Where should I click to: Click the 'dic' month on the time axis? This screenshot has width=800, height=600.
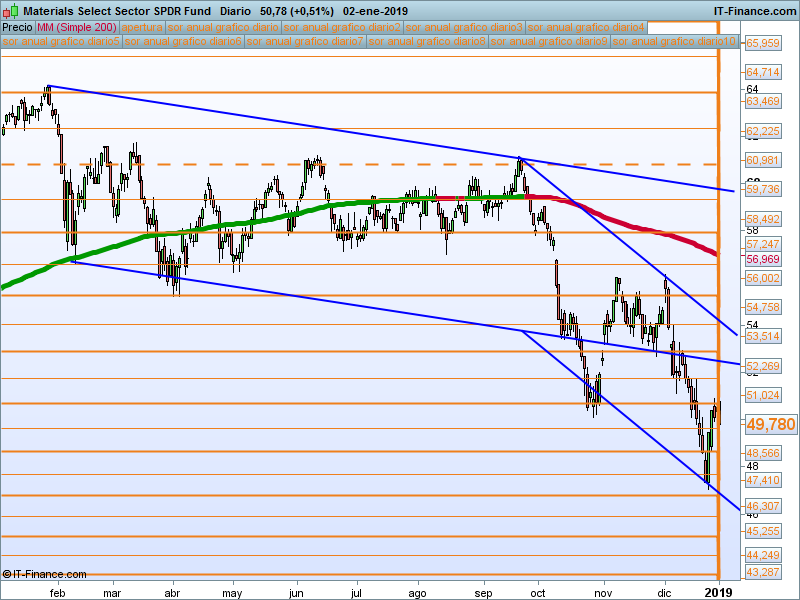click(x=664, y=593)
